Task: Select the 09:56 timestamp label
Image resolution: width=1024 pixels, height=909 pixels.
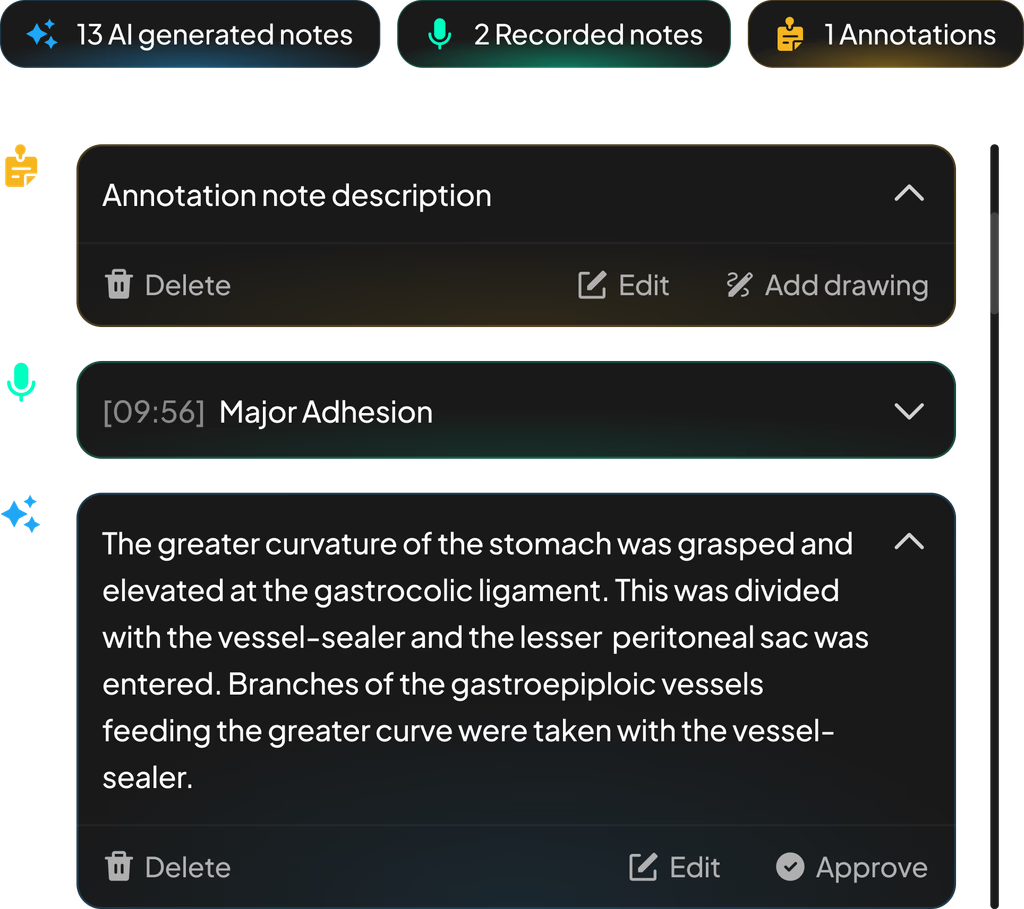Action: pyautogui.click(x=155, y=411)
